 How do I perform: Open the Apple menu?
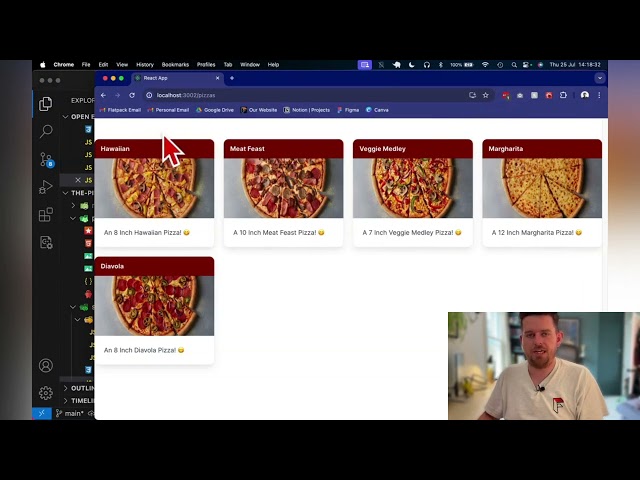43,64
